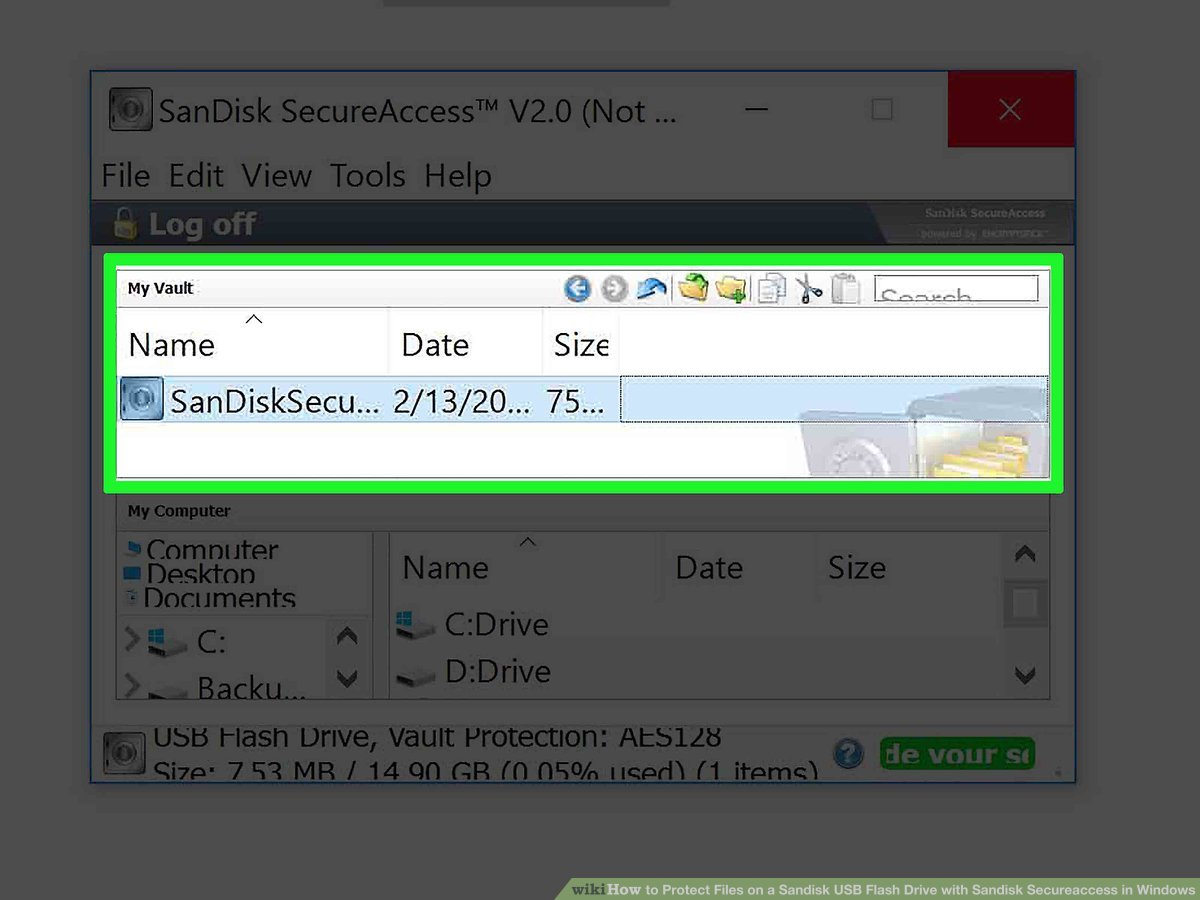
Task: Open the View menu
Action: click(x=277, y=176)
